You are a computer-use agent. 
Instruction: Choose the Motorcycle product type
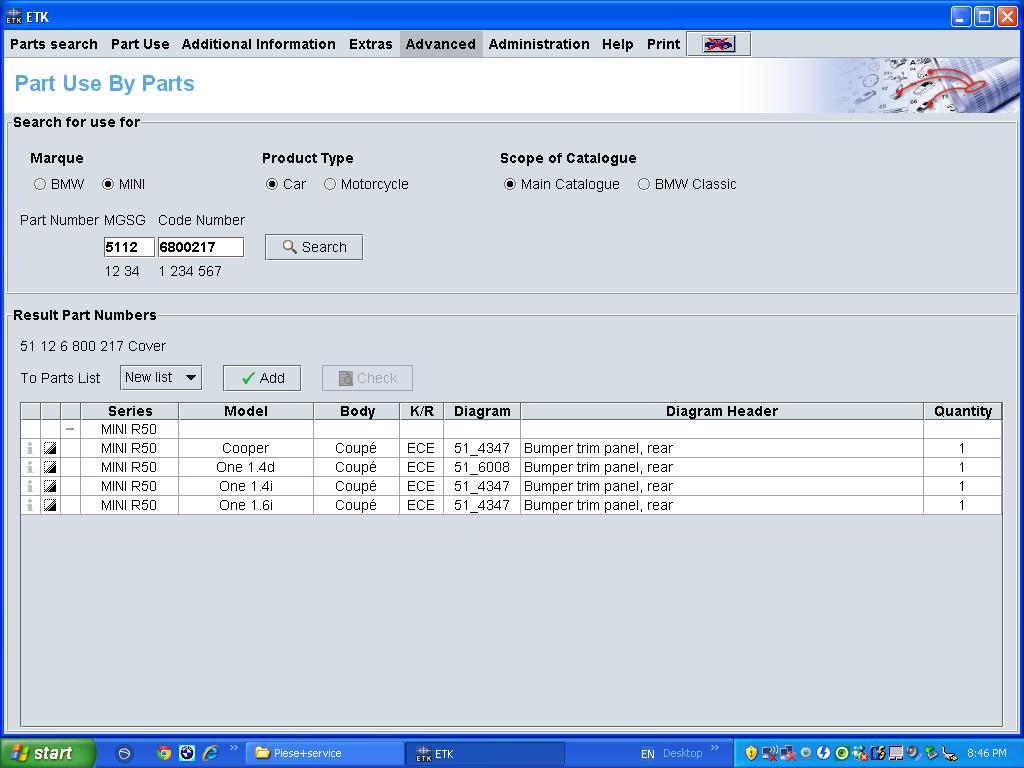(x=330, y=184)
